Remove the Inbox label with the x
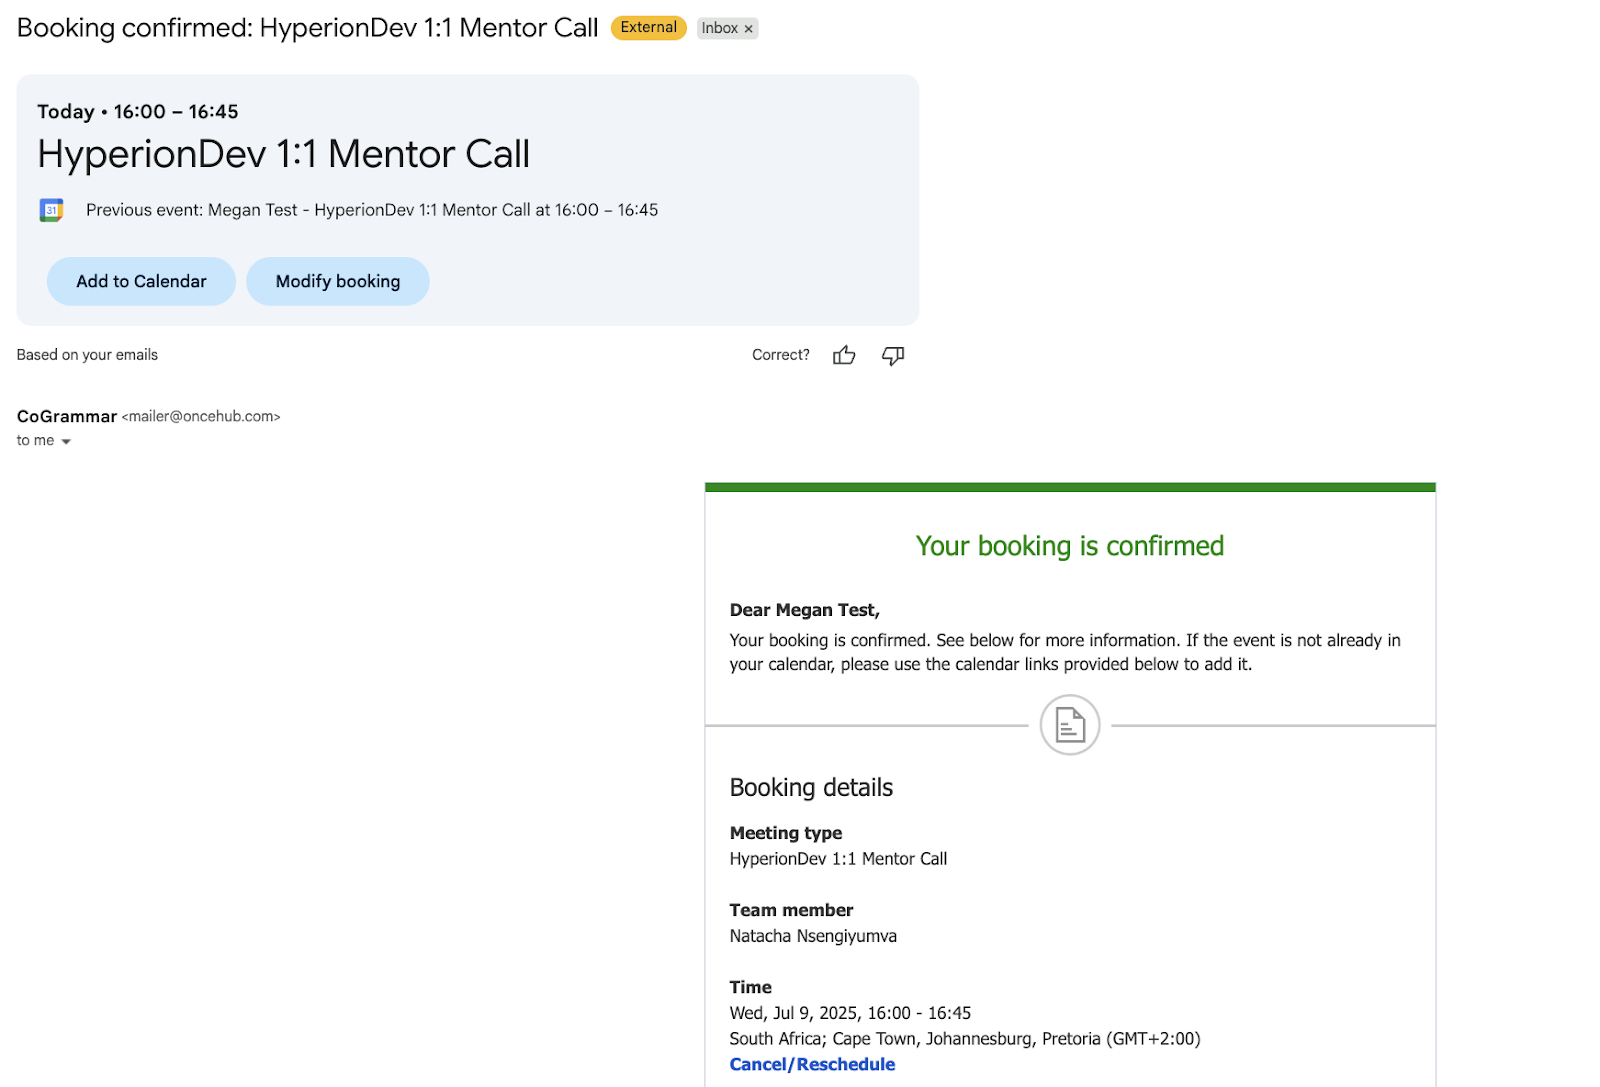 point(748,29)
